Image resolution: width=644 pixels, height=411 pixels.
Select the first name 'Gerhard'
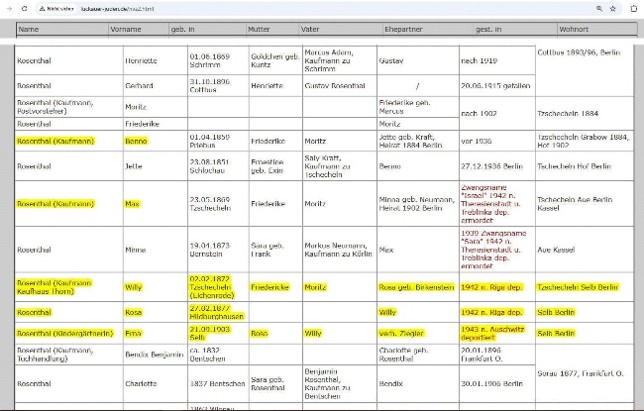coord(139,86)
